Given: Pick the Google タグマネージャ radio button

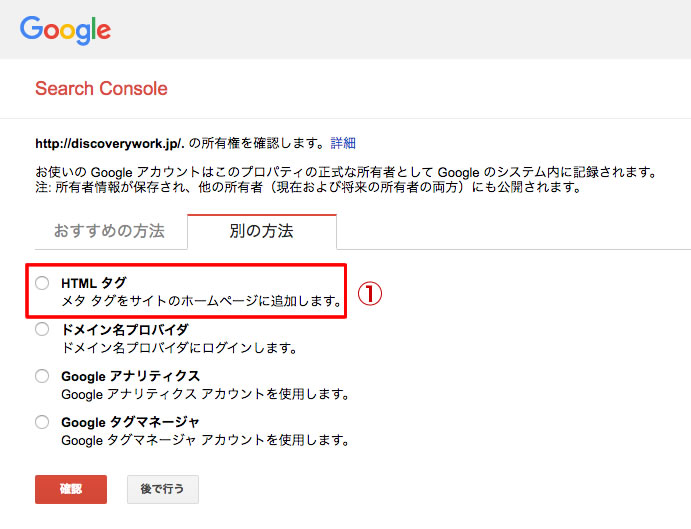Looking at the screenshot, I should 42,422.
